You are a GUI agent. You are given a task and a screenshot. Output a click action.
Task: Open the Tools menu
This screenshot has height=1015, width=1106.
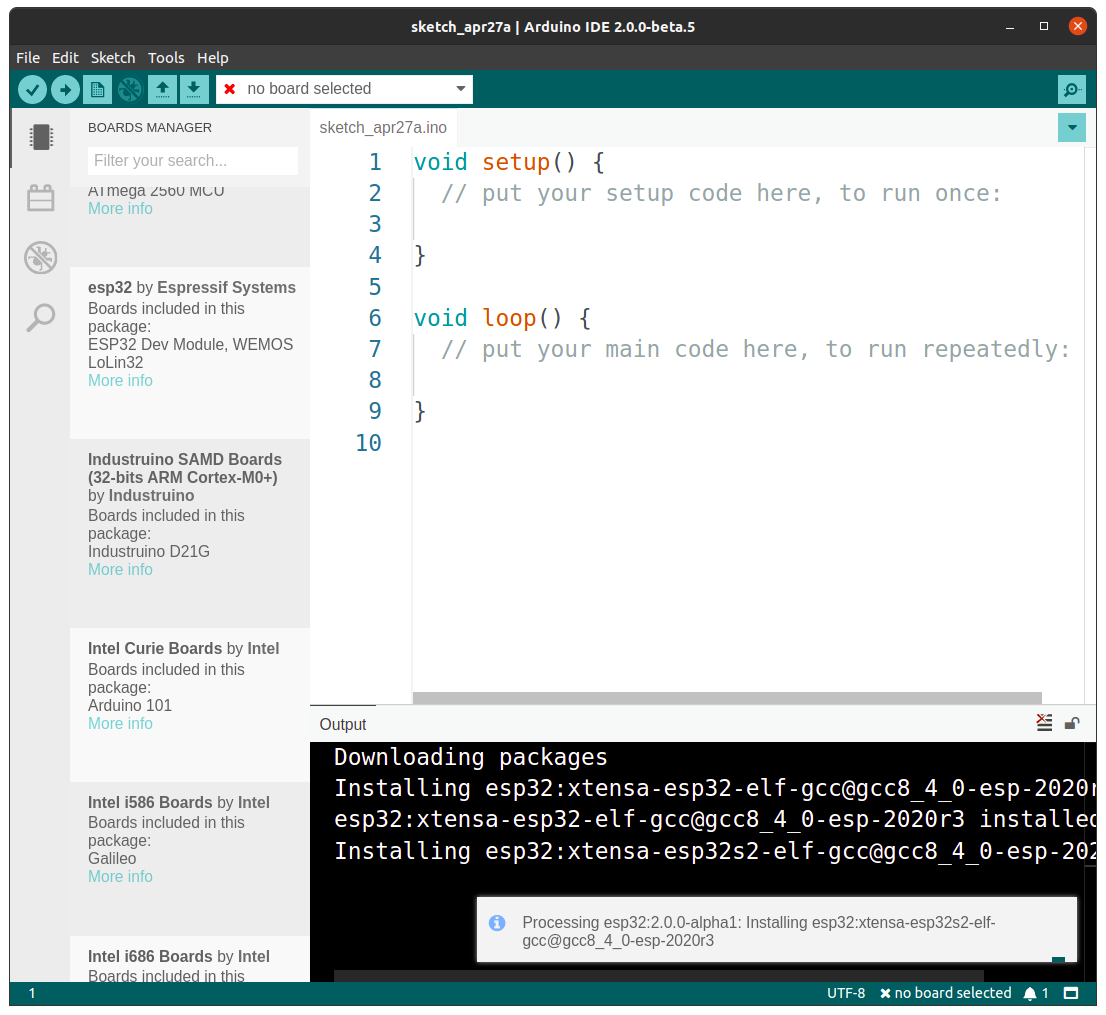pos(166,57)
